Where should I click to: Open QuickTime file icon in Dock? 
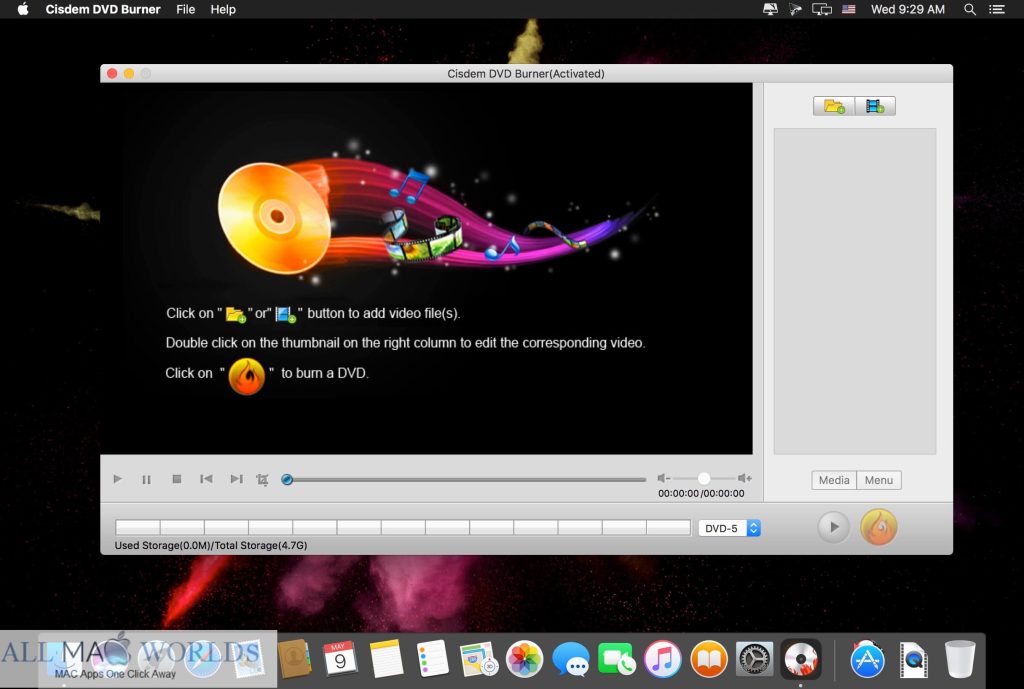point(914,659)
